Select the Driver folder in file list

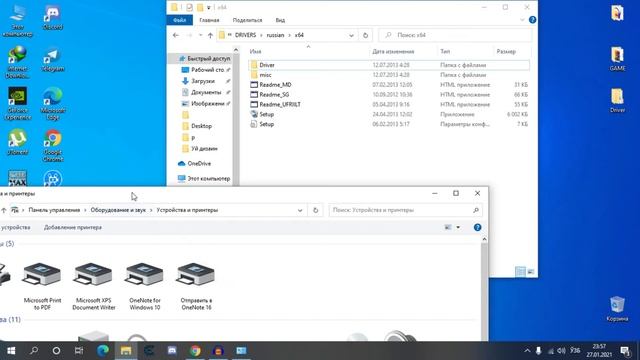pos(388,65)
